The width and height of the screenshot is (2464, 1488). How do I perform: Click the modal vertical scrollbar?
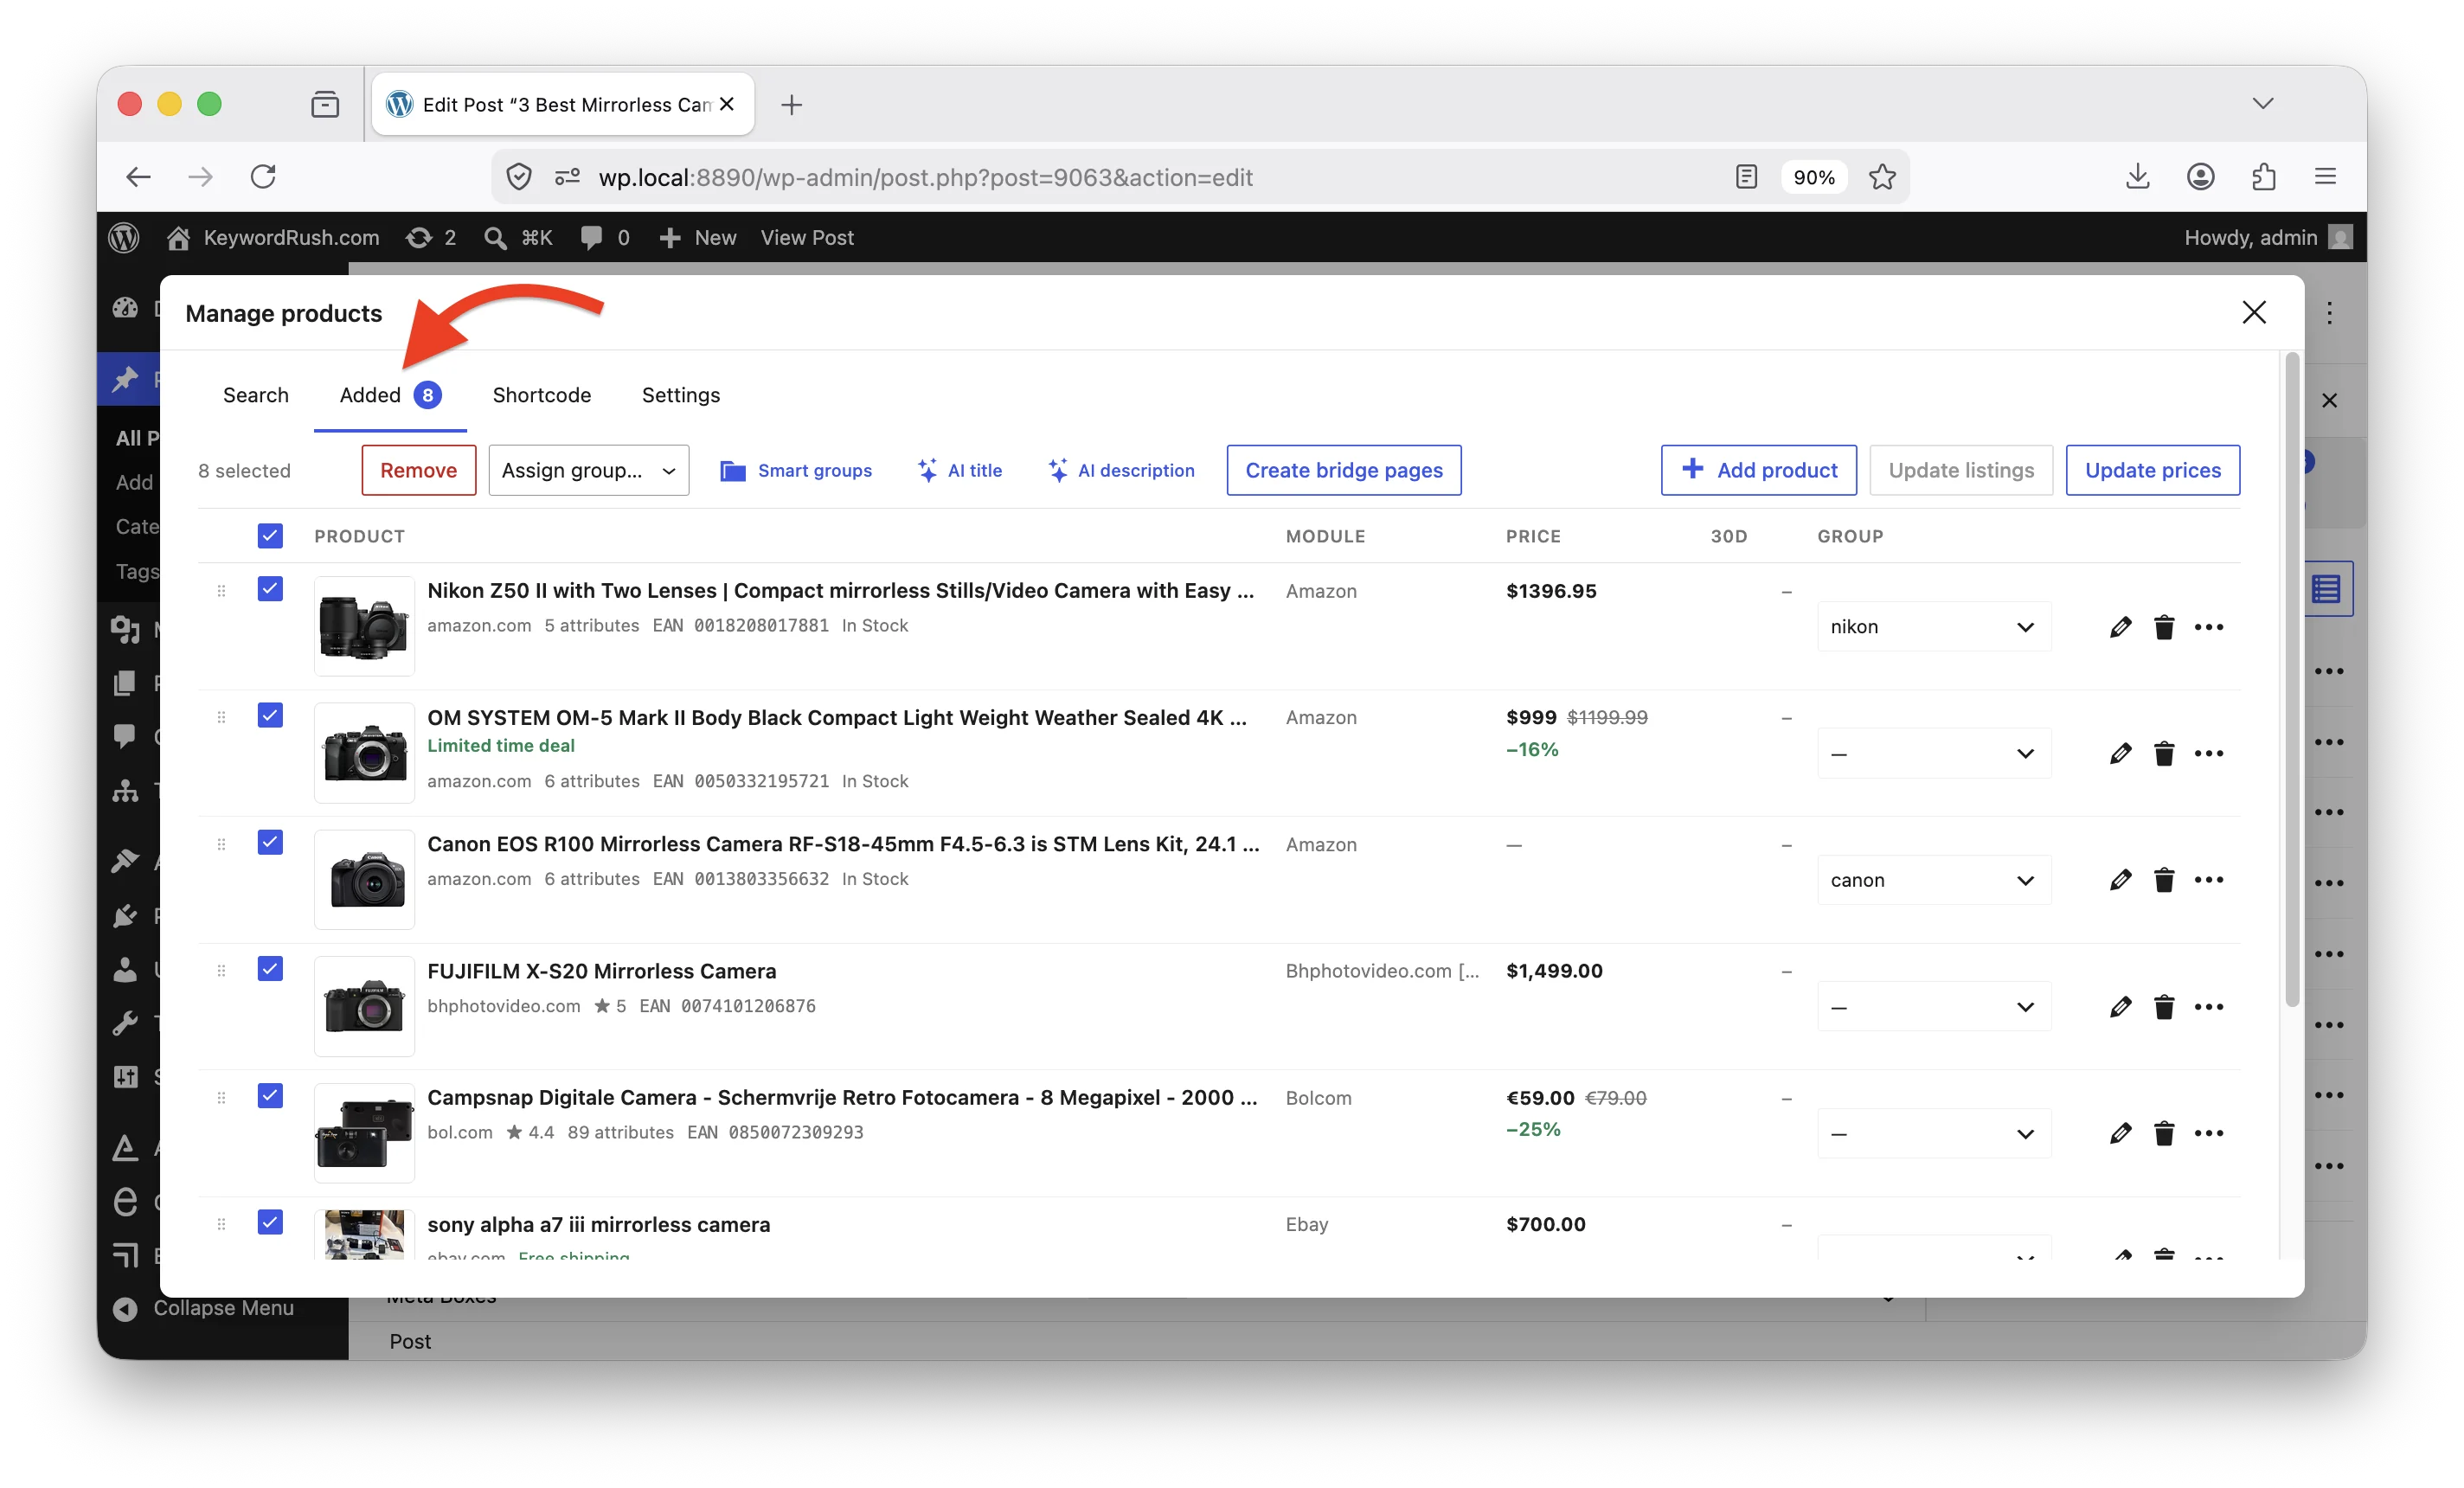tap(2292, 680)
